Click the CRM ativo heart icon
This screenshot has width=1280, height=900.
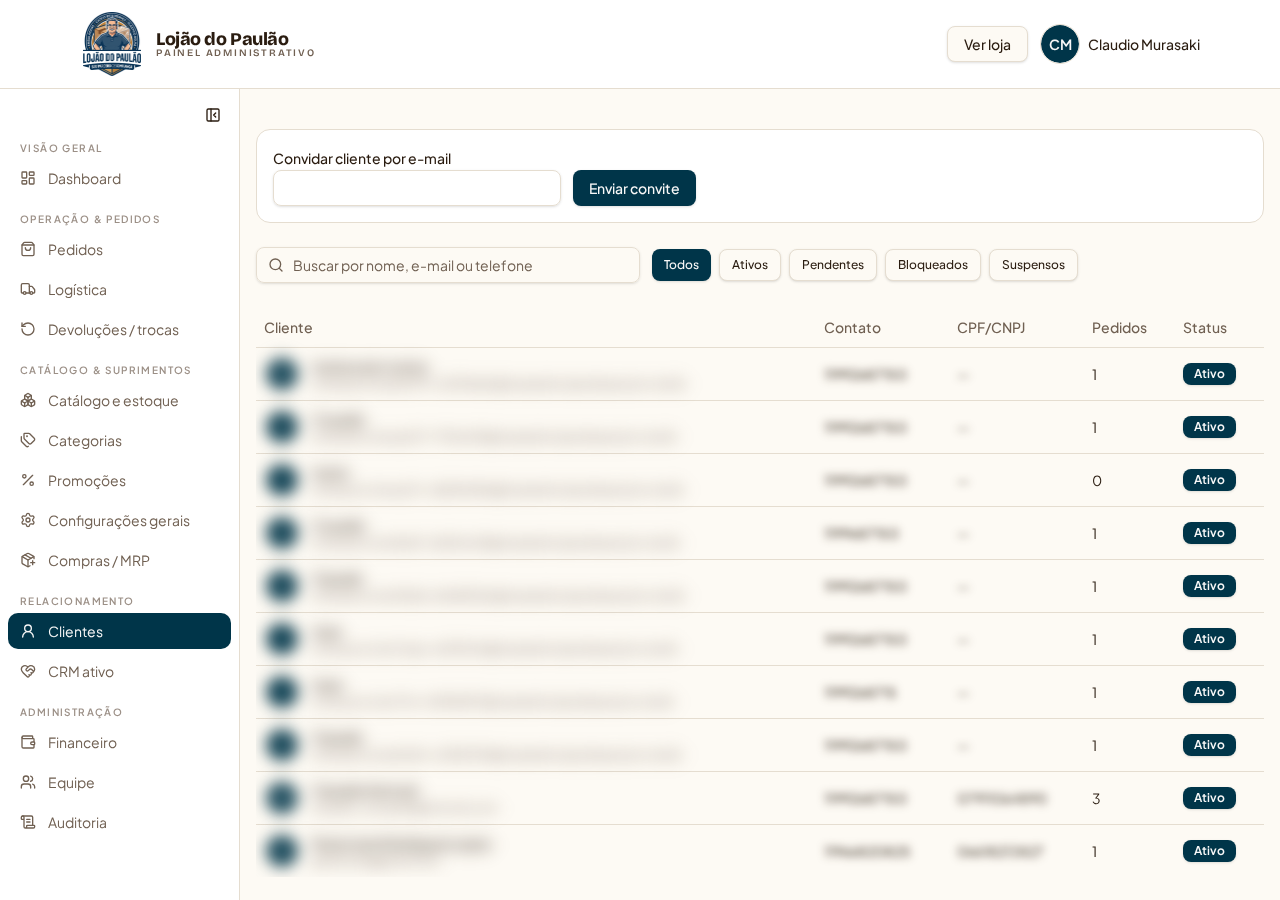pos(28,671)
